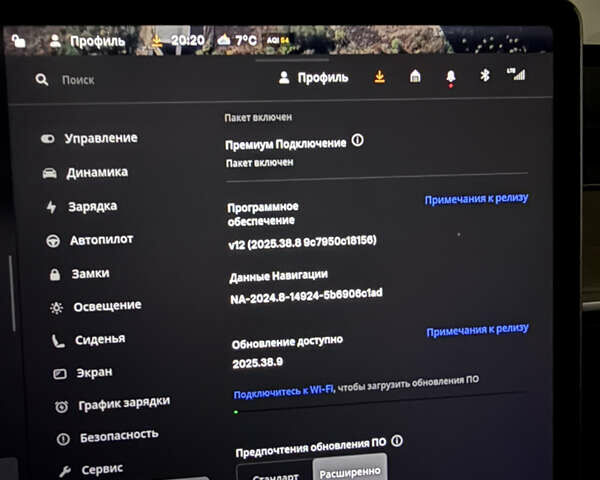Open the notifications bell icon
The width and height of the screenshot is (600, 480).
point(451,77)
